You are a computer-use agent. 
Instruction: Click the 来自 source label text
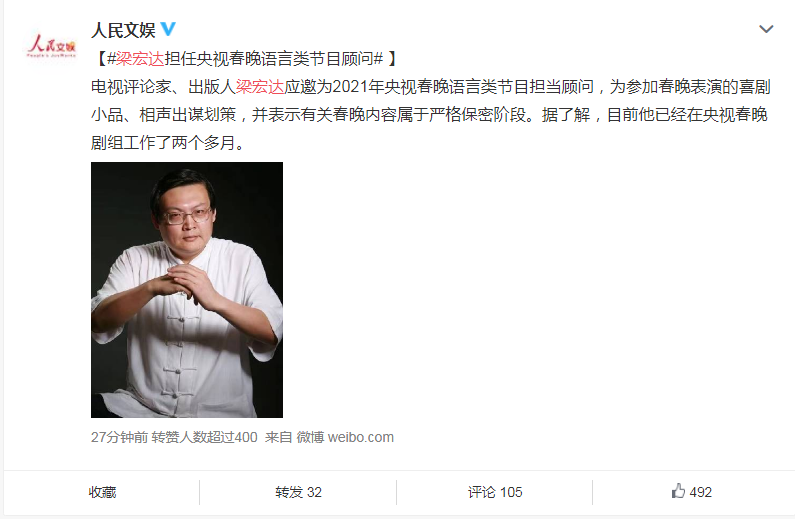[x=278, y=437]
